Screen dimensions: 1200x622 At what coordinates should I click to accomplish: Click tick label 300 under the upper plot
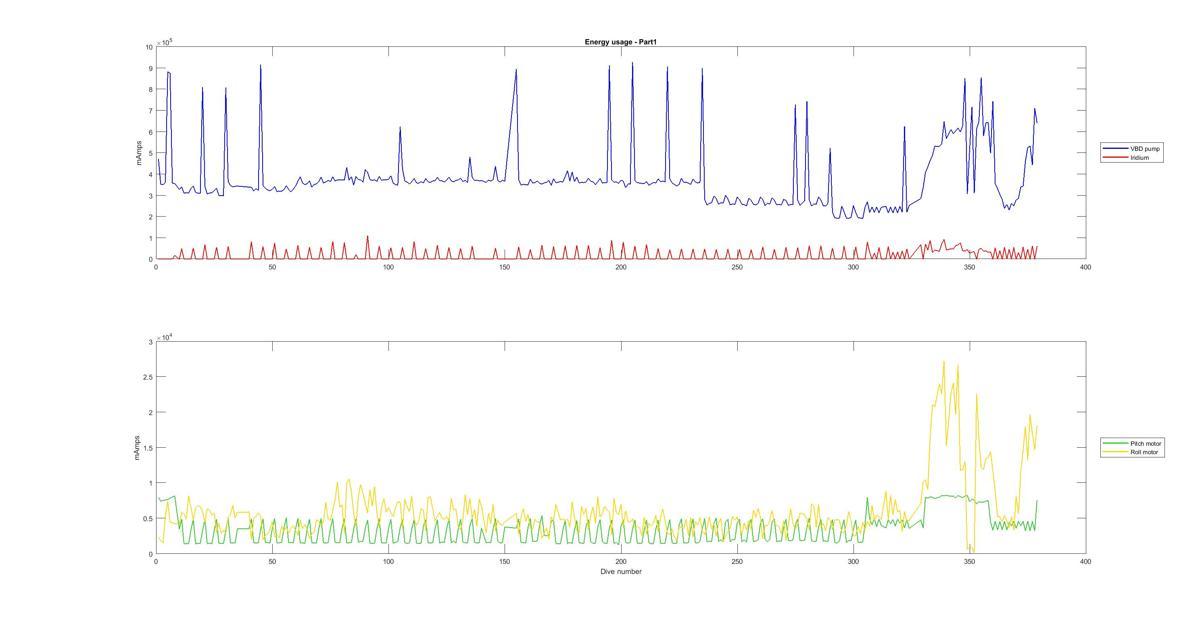click(853, 267)
